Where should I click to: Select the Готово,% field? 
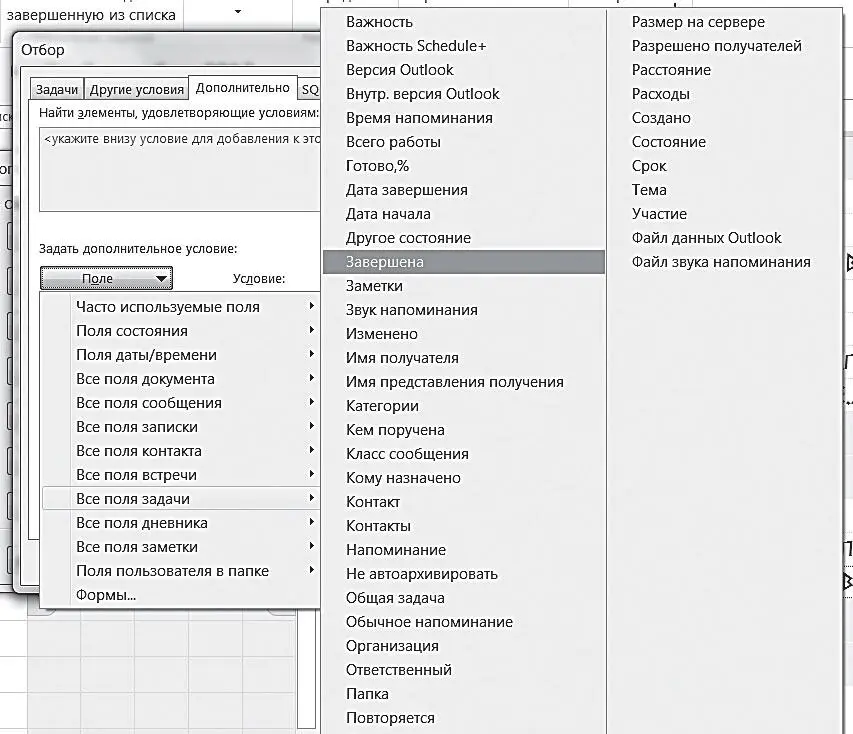(x=463, y=165)
